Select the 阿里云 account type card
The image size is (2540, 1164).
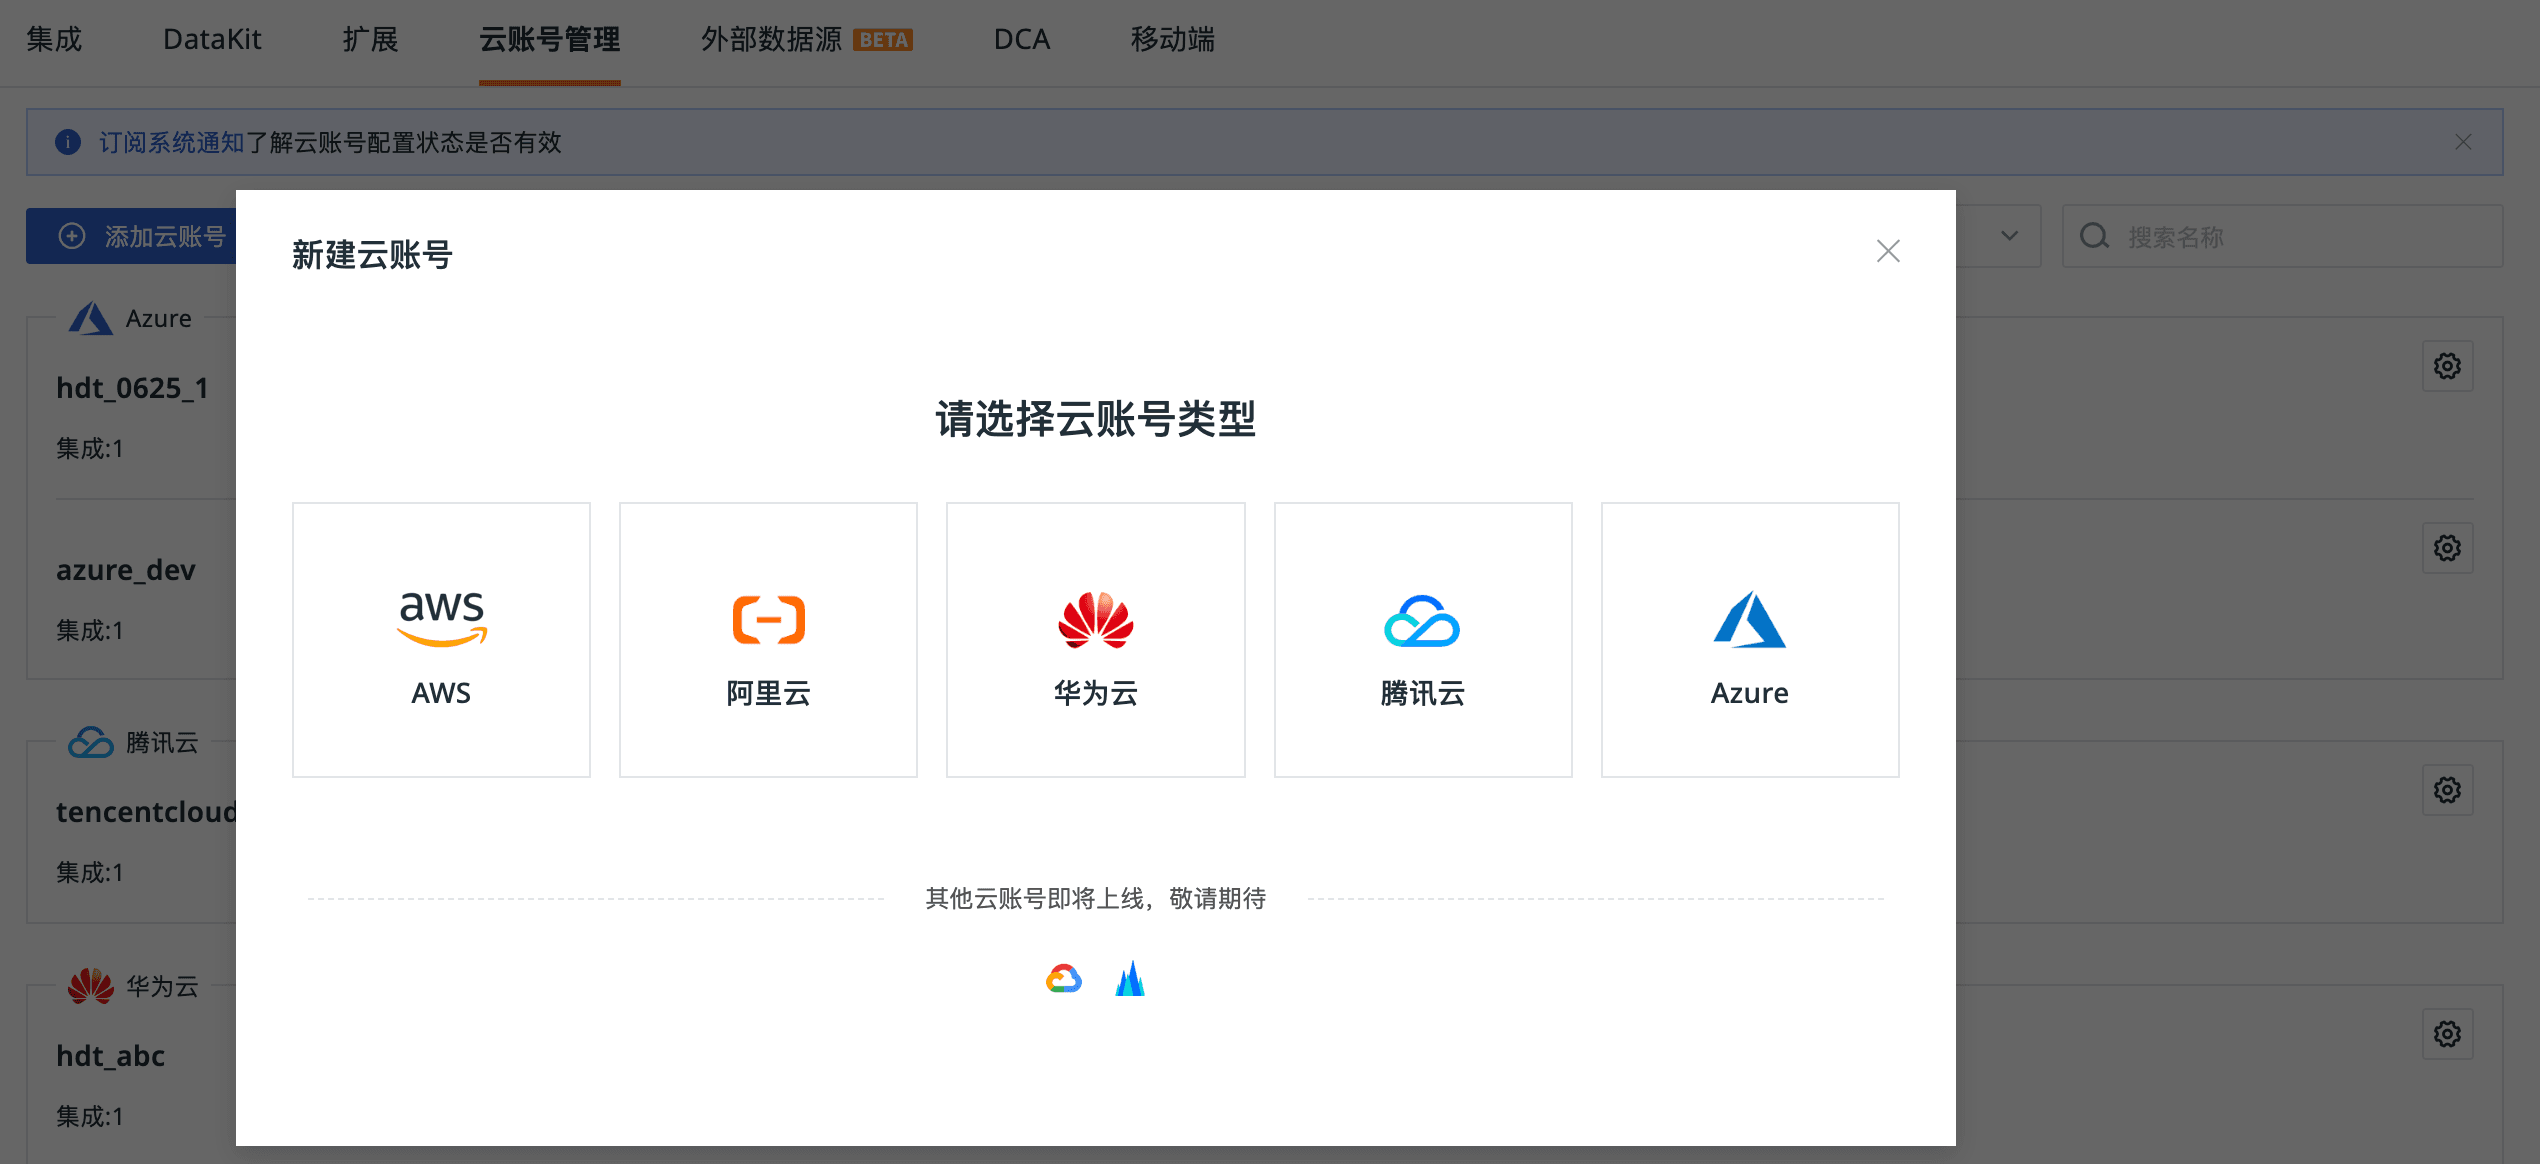pos(768,640)
